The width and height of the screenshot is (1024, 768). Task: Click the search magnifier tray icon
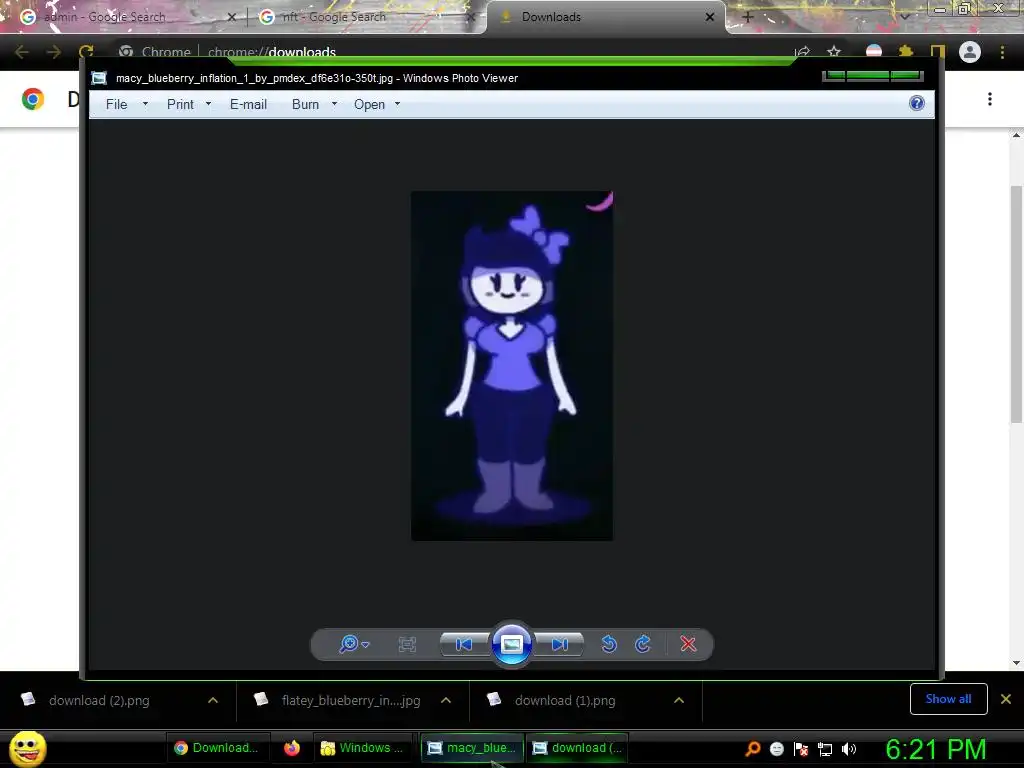[x=752, y=748]
